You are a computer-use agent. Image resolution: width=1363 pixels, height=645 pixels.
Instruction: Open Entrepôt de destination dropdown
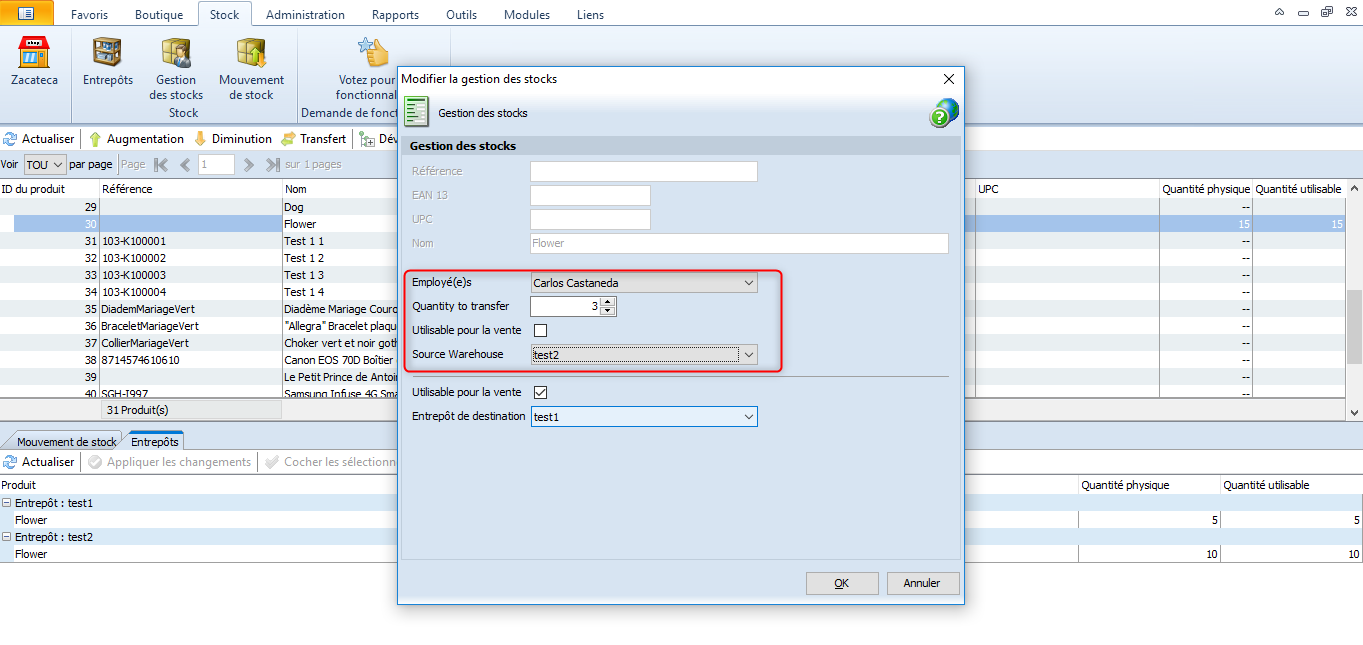click(x=749, y=417)
